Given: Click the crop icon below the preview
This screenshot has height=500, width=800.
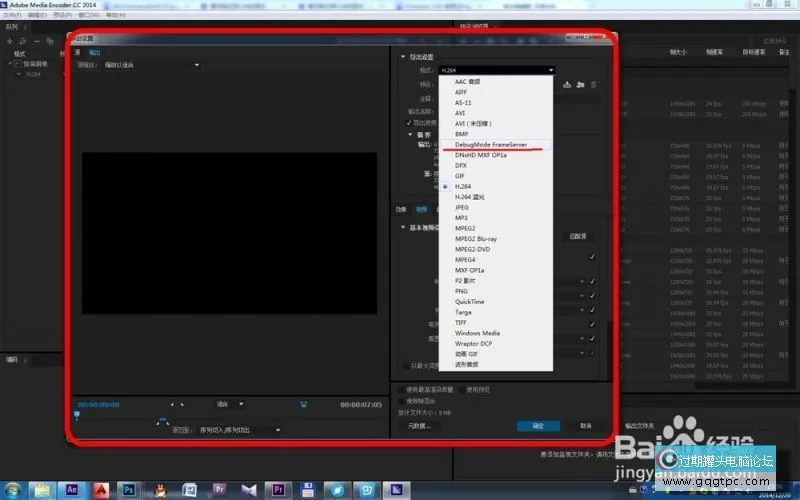Looking at the screenshot, I should click(303, 405).
